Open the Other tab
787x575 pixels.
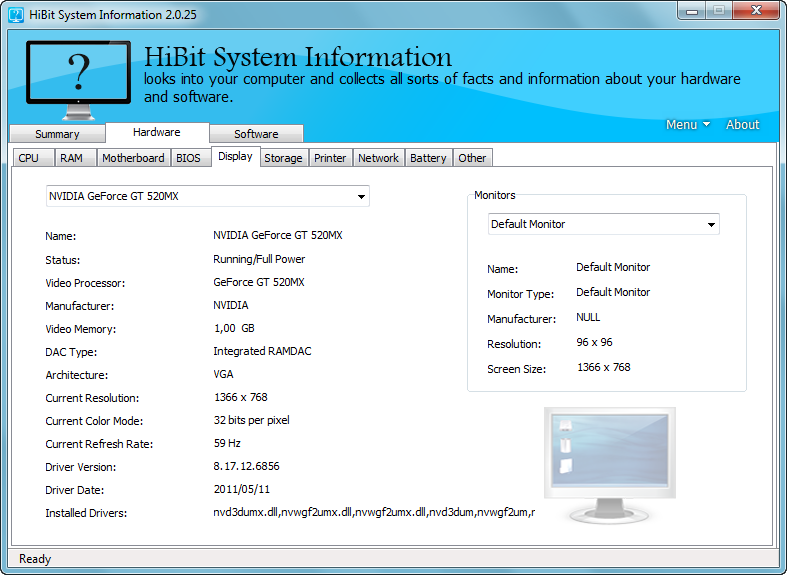coord(472,158)
